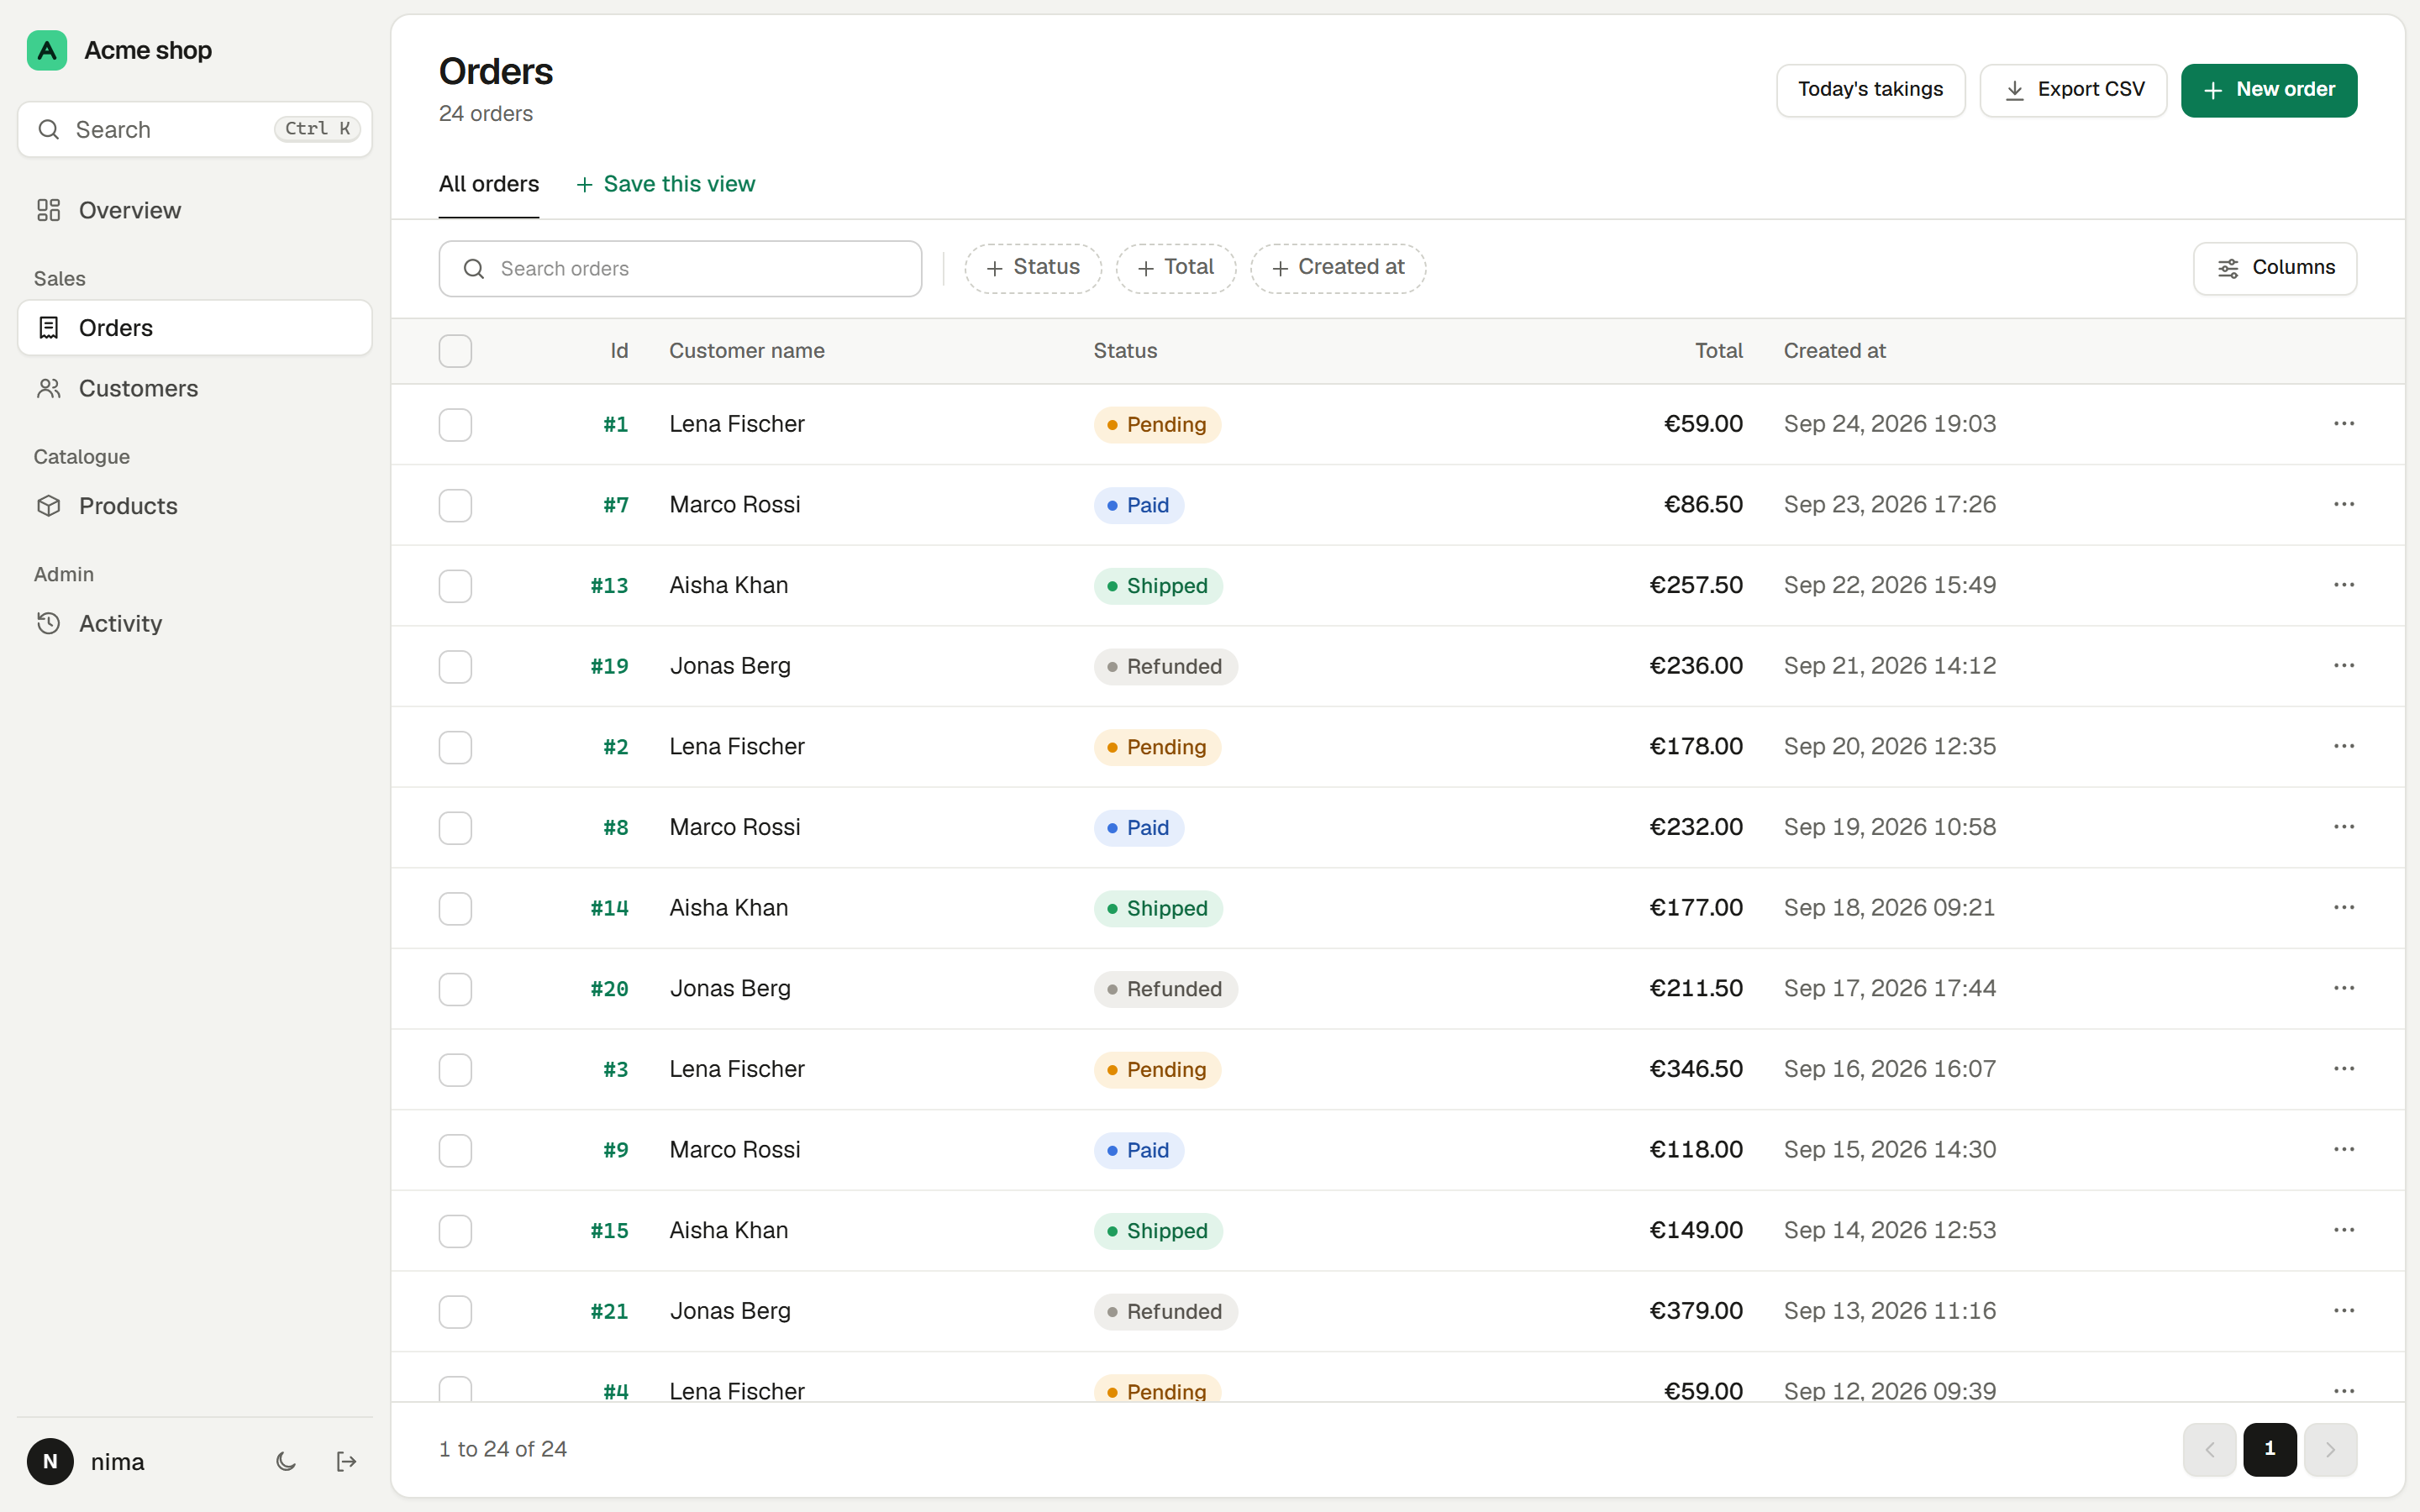Click Save this view
Image resolution: width=2420 pixels, height=1512 pixels.
(666, 184)
